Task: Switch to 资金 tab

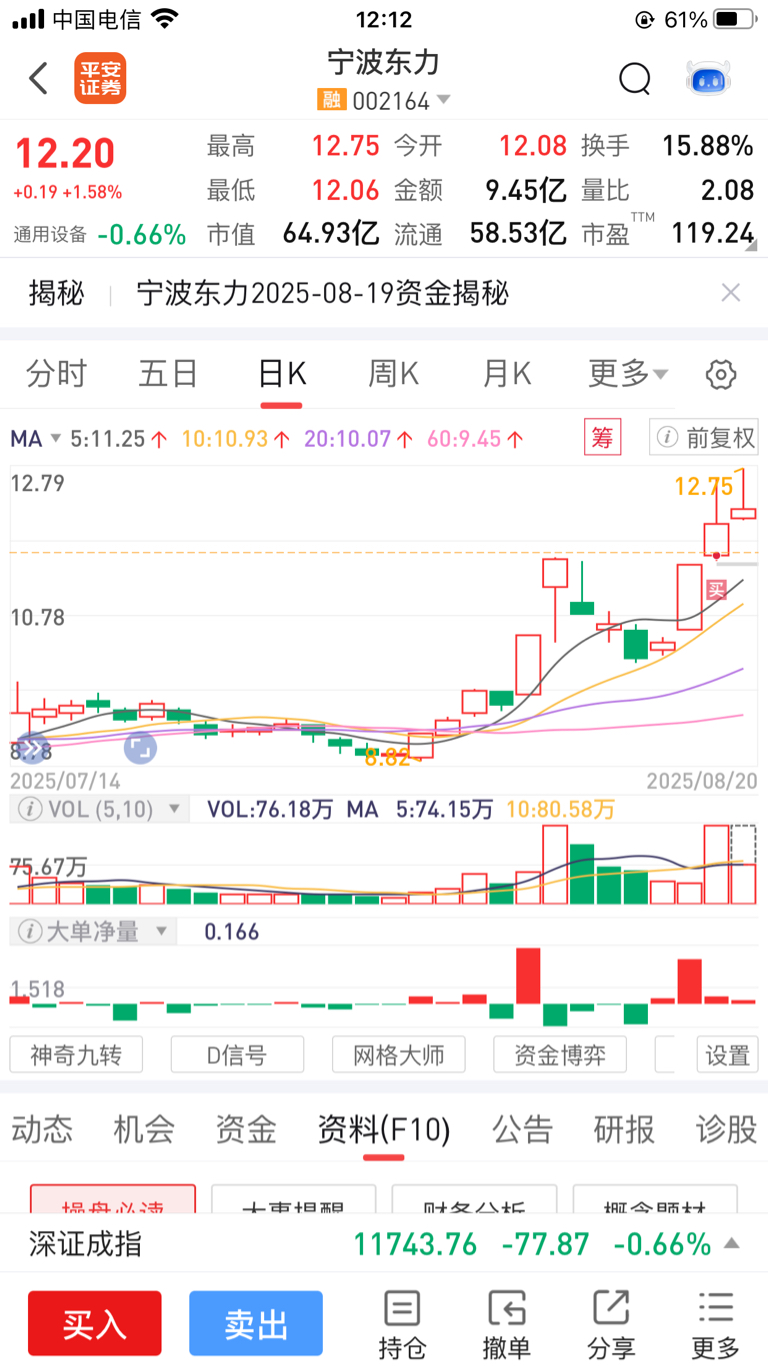Action: [x=246, y=1130]
